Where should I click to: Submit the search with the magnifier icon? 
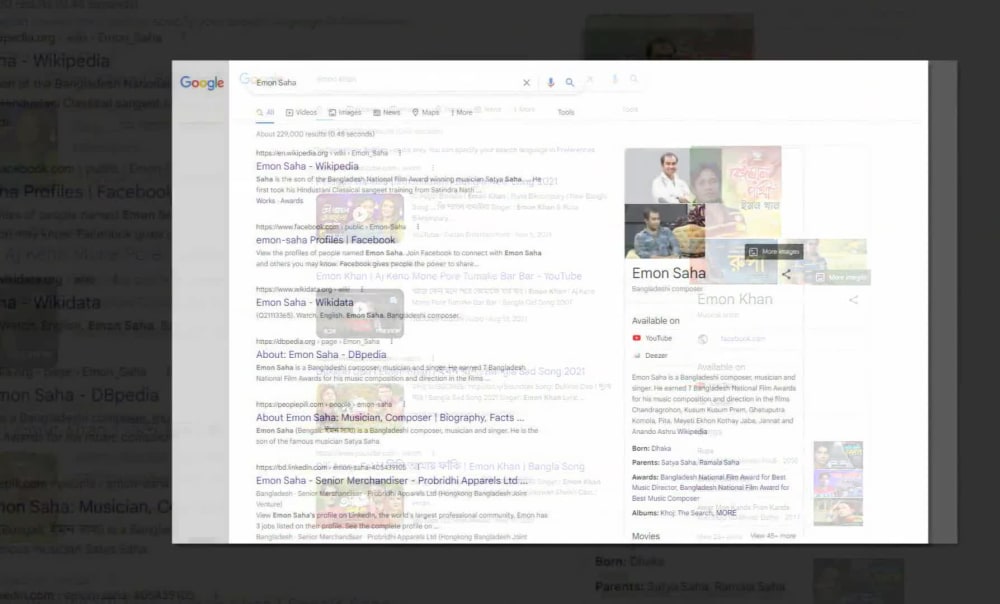point(570,82)
